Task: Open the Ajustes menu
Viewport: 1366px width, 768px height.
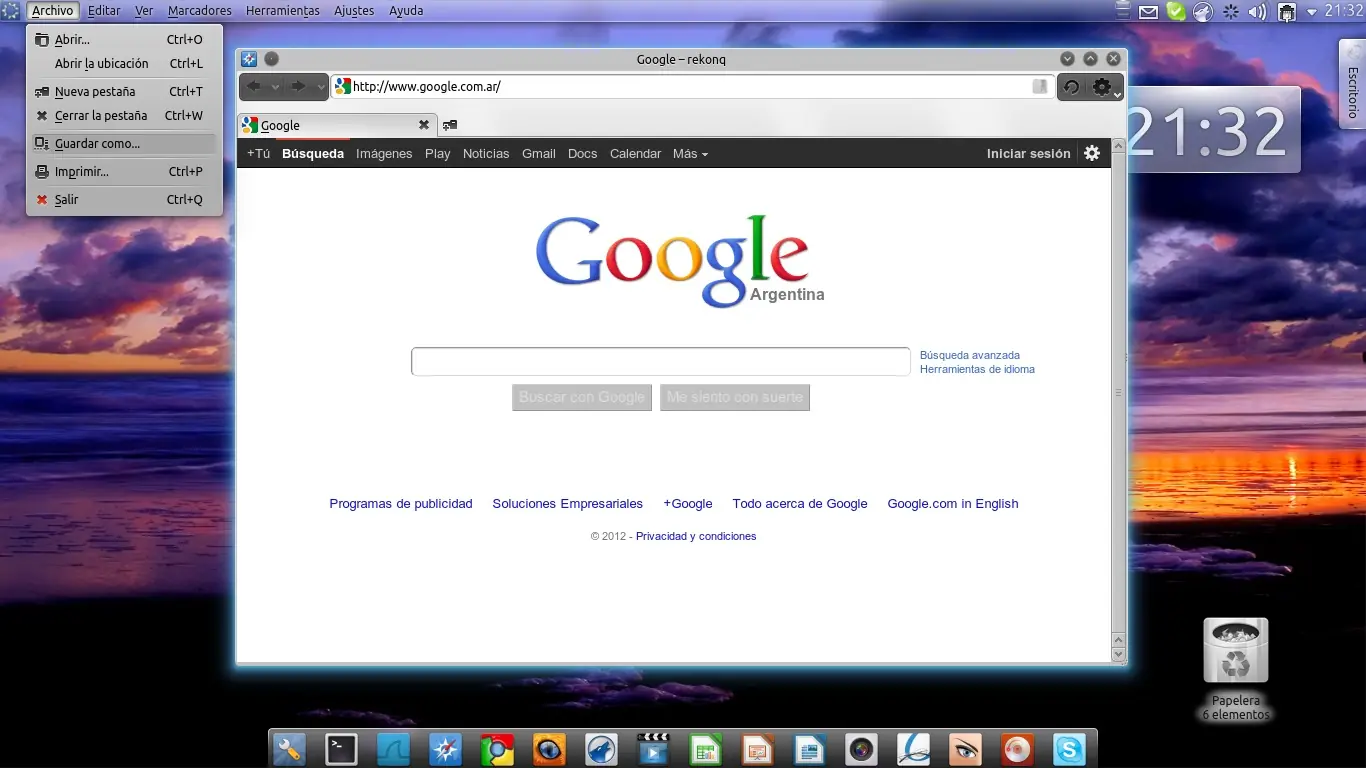Action: pos(354,11)
